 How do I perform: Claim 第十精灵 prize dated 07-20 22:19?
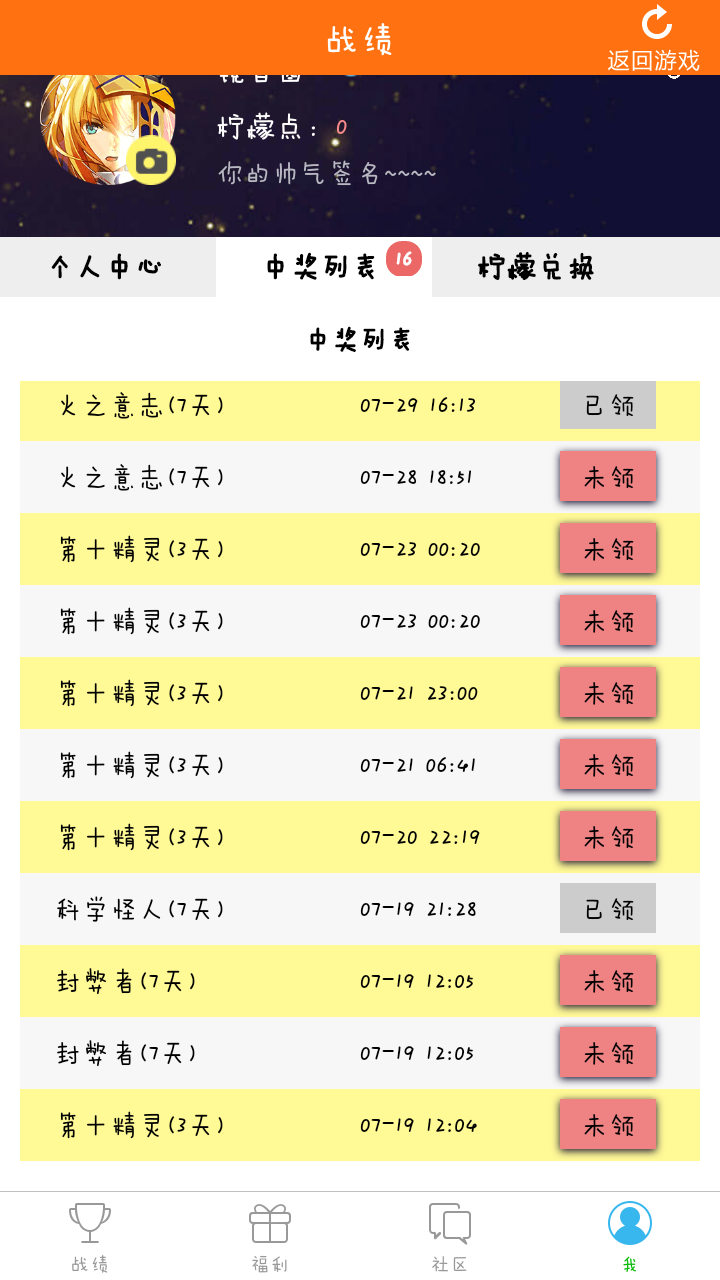click(608, 837)
